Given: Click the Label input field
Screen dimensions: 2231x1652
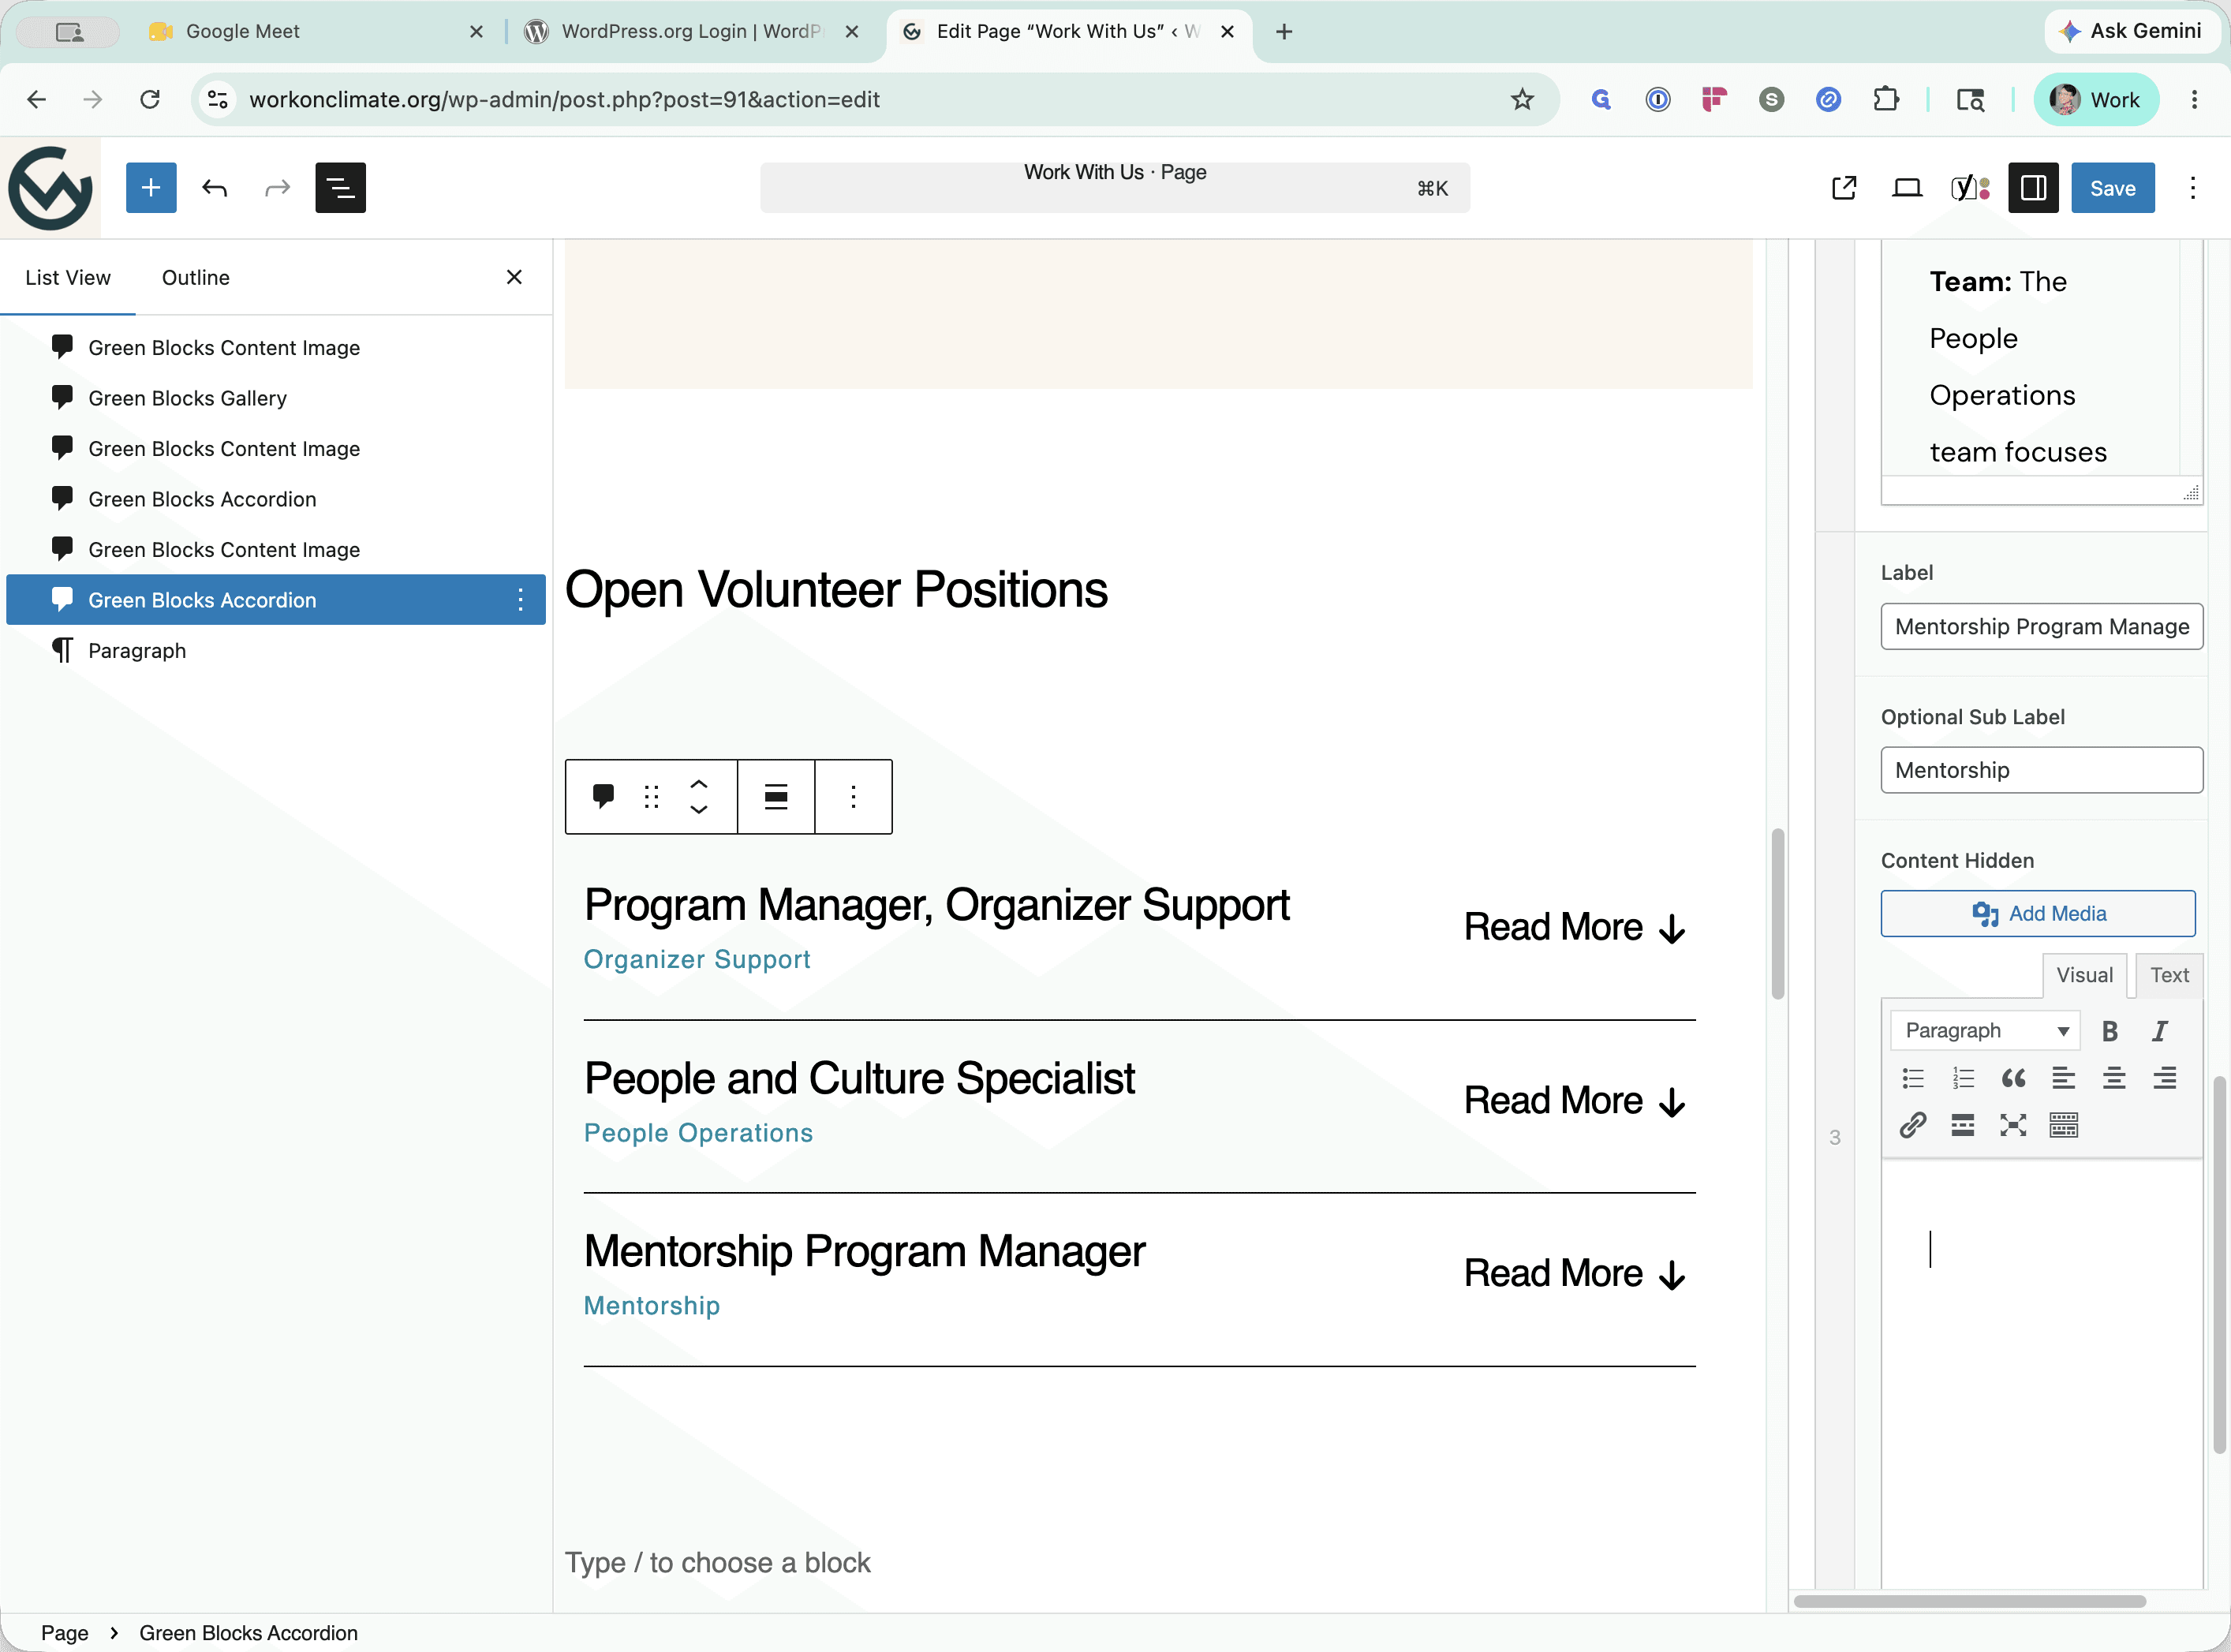Looking at the screenshot, I should click(2041, 626).
